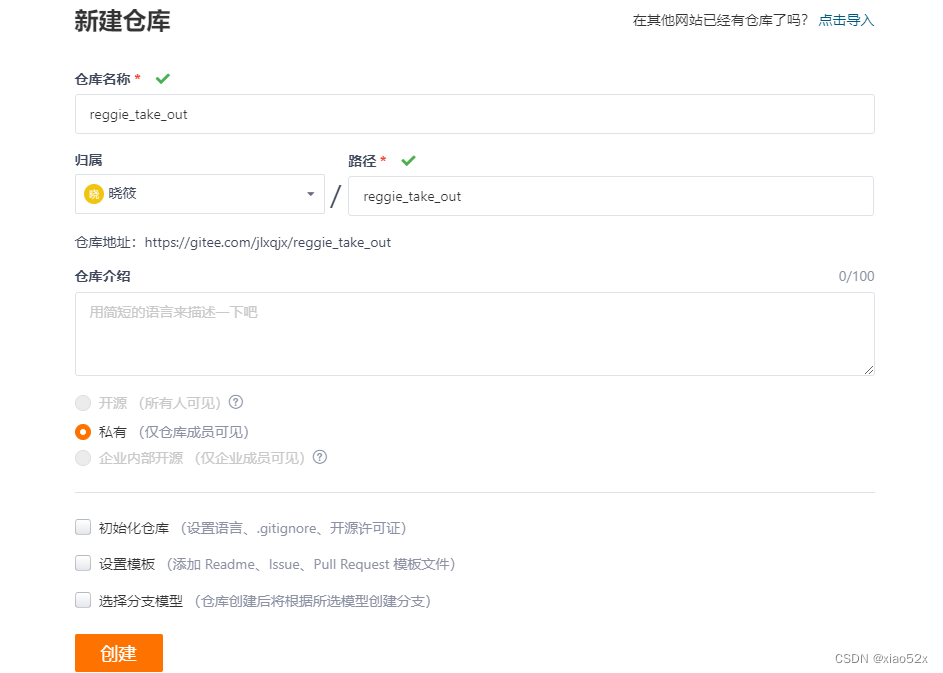Enable the 初始化仓库 checkbox
943x673 pixels.
click(x=83, y=526)
